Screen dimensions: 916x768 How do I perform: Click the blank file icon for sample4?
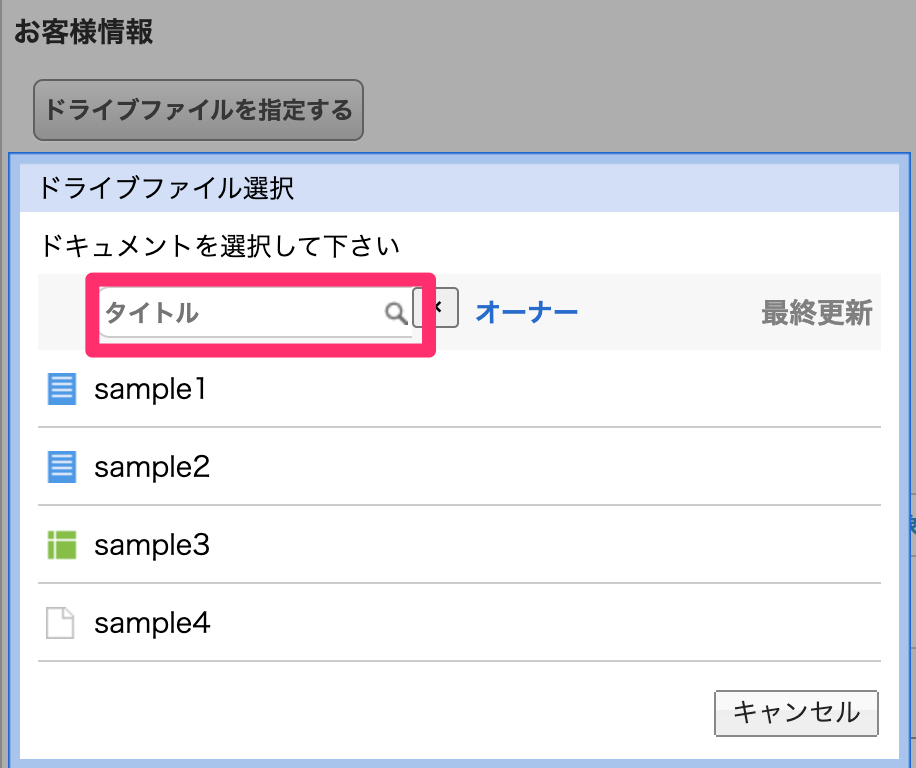(61, 623)
